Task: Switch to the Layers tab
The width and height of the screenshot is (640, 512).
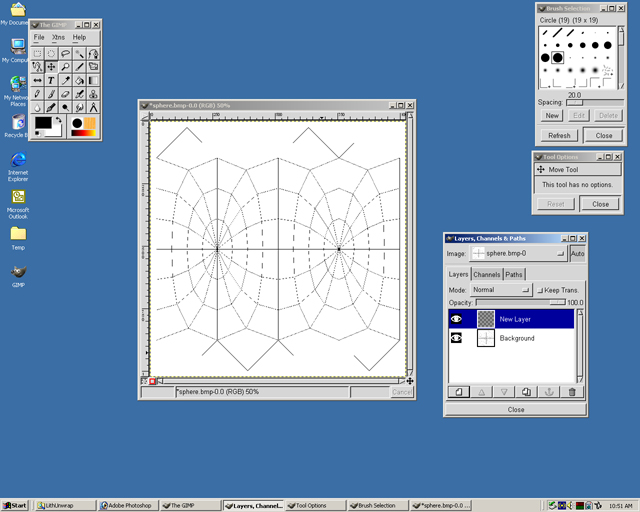Action: tap(458, 274)
